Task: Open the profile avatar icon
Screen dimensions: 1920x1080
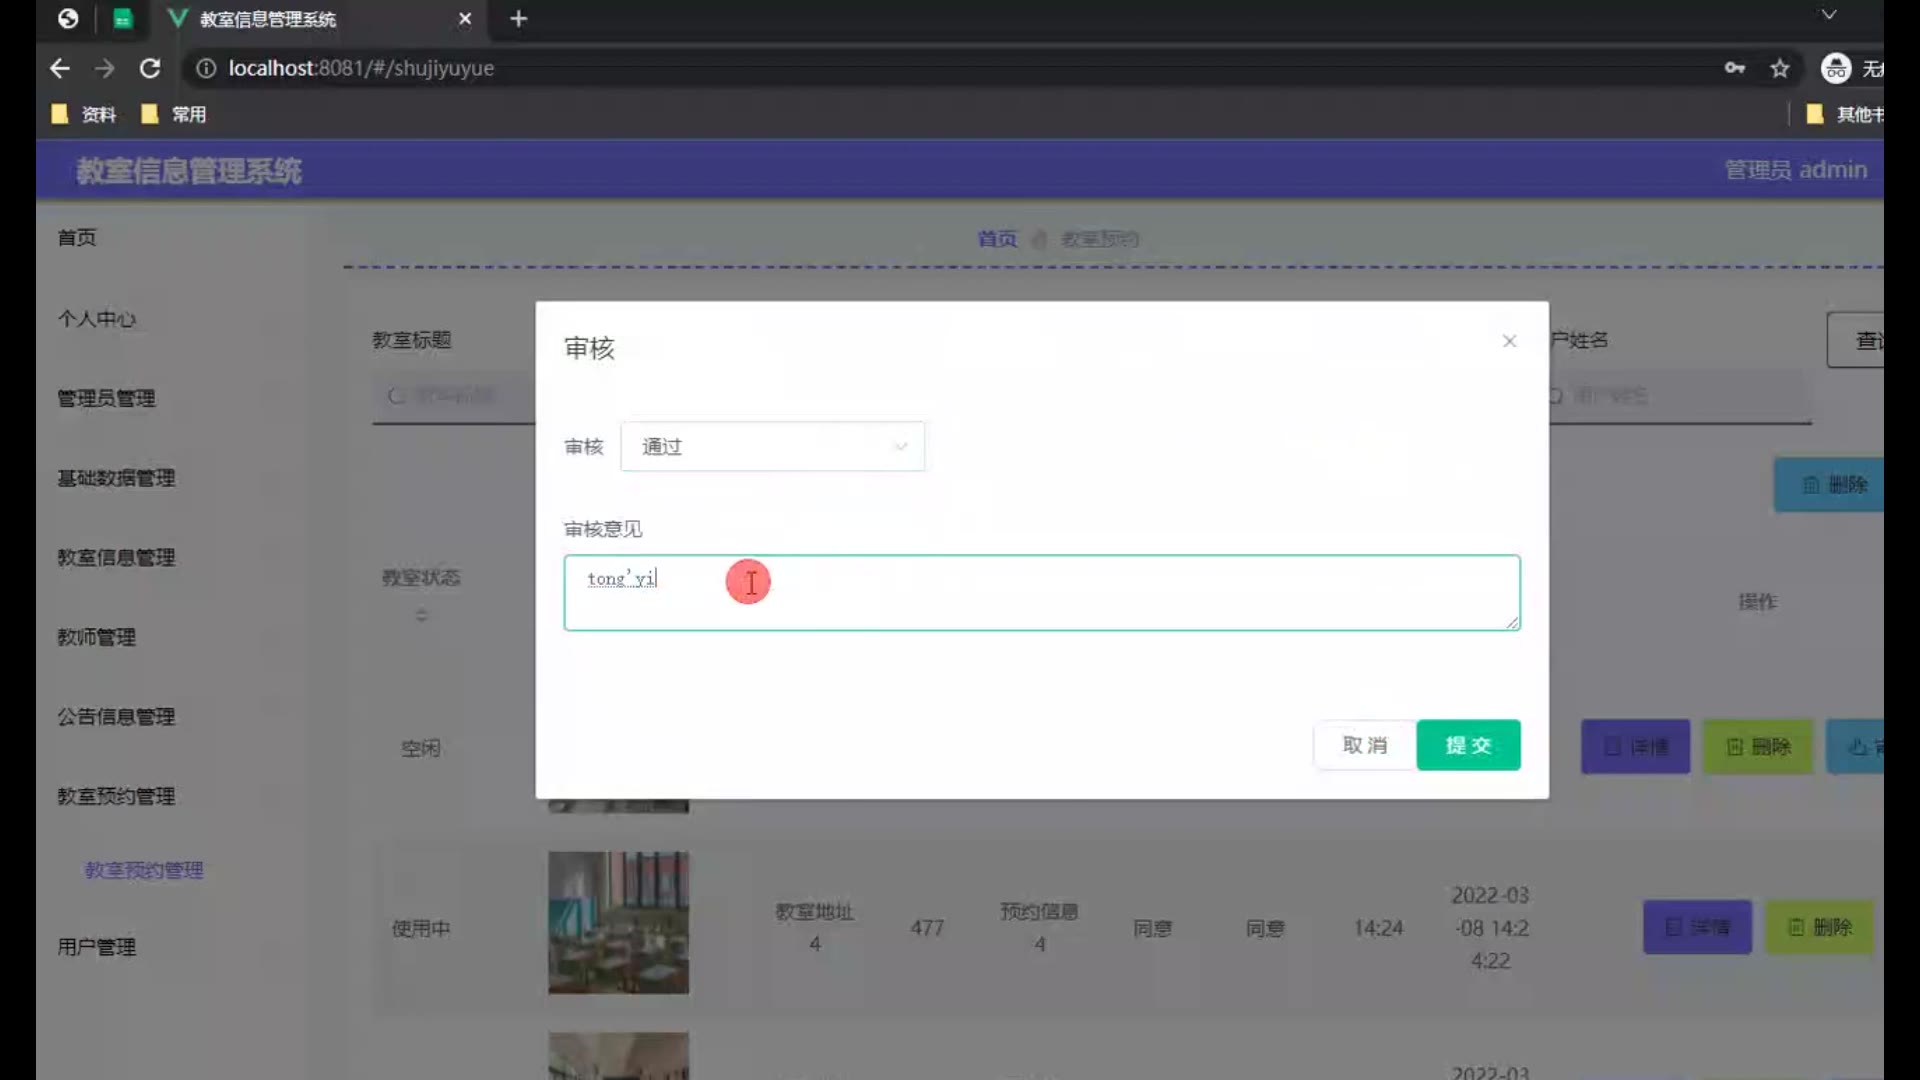Action: pyautogui.click(x=1836, y=68)
